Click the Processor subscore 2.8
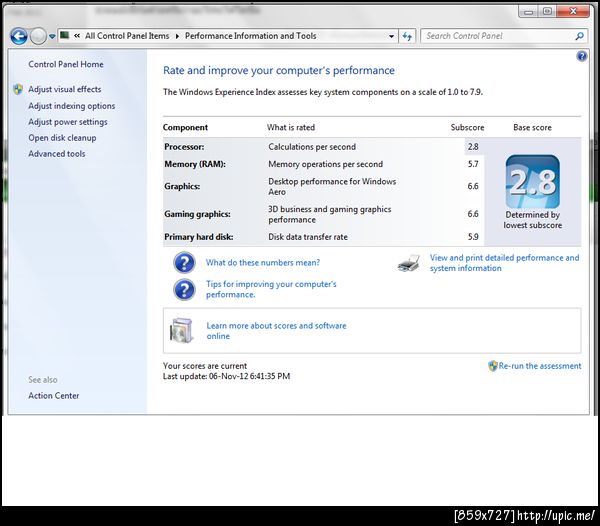600x526 pixels. 473,147
